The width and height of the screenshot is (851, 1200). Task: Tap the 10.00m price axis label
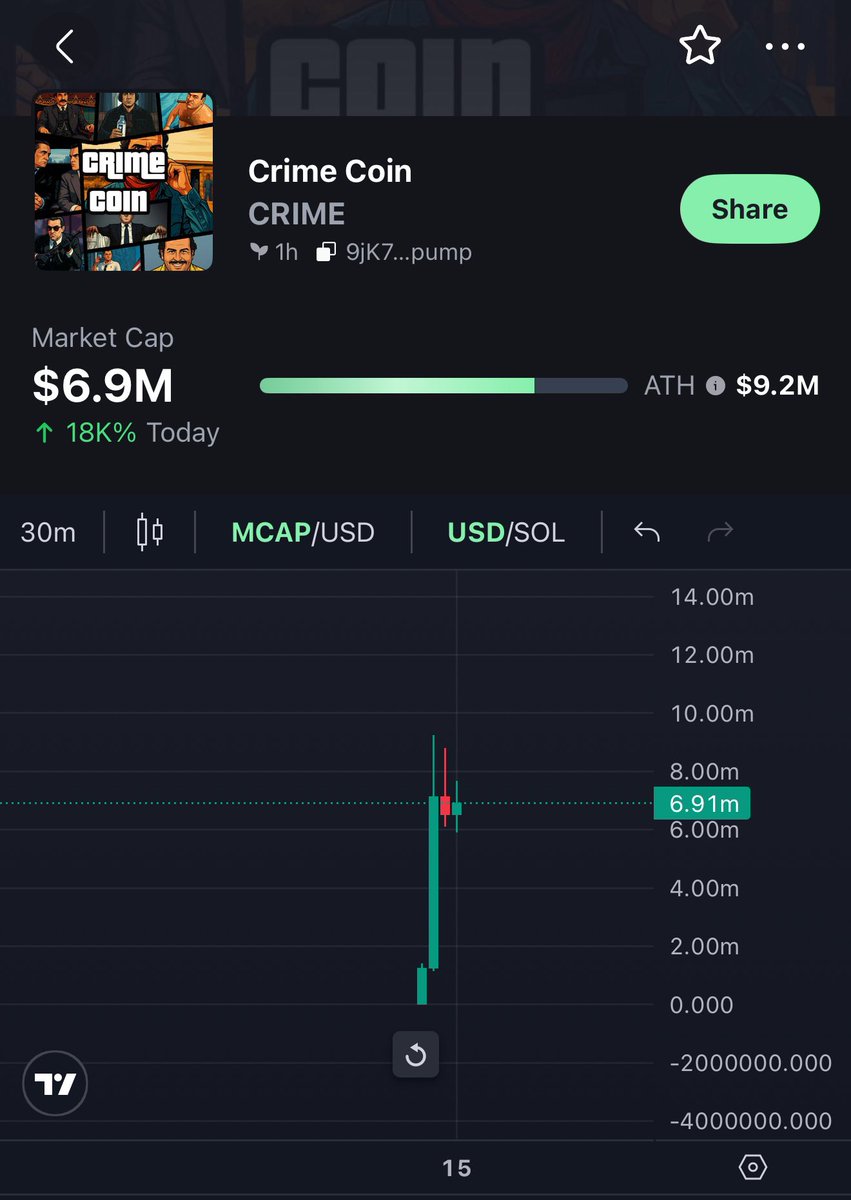point(711,714)
